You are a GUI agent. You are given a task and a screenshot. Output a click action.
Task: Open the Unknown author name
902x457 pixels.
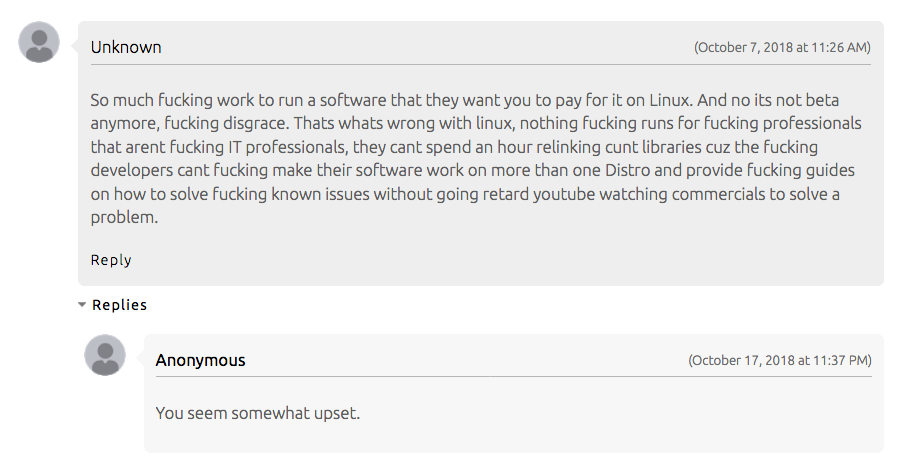click(x=126, y=47)
